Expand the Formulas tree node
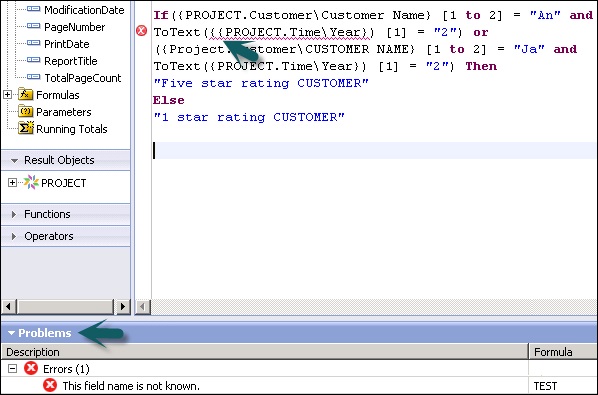 pos(7,94)
